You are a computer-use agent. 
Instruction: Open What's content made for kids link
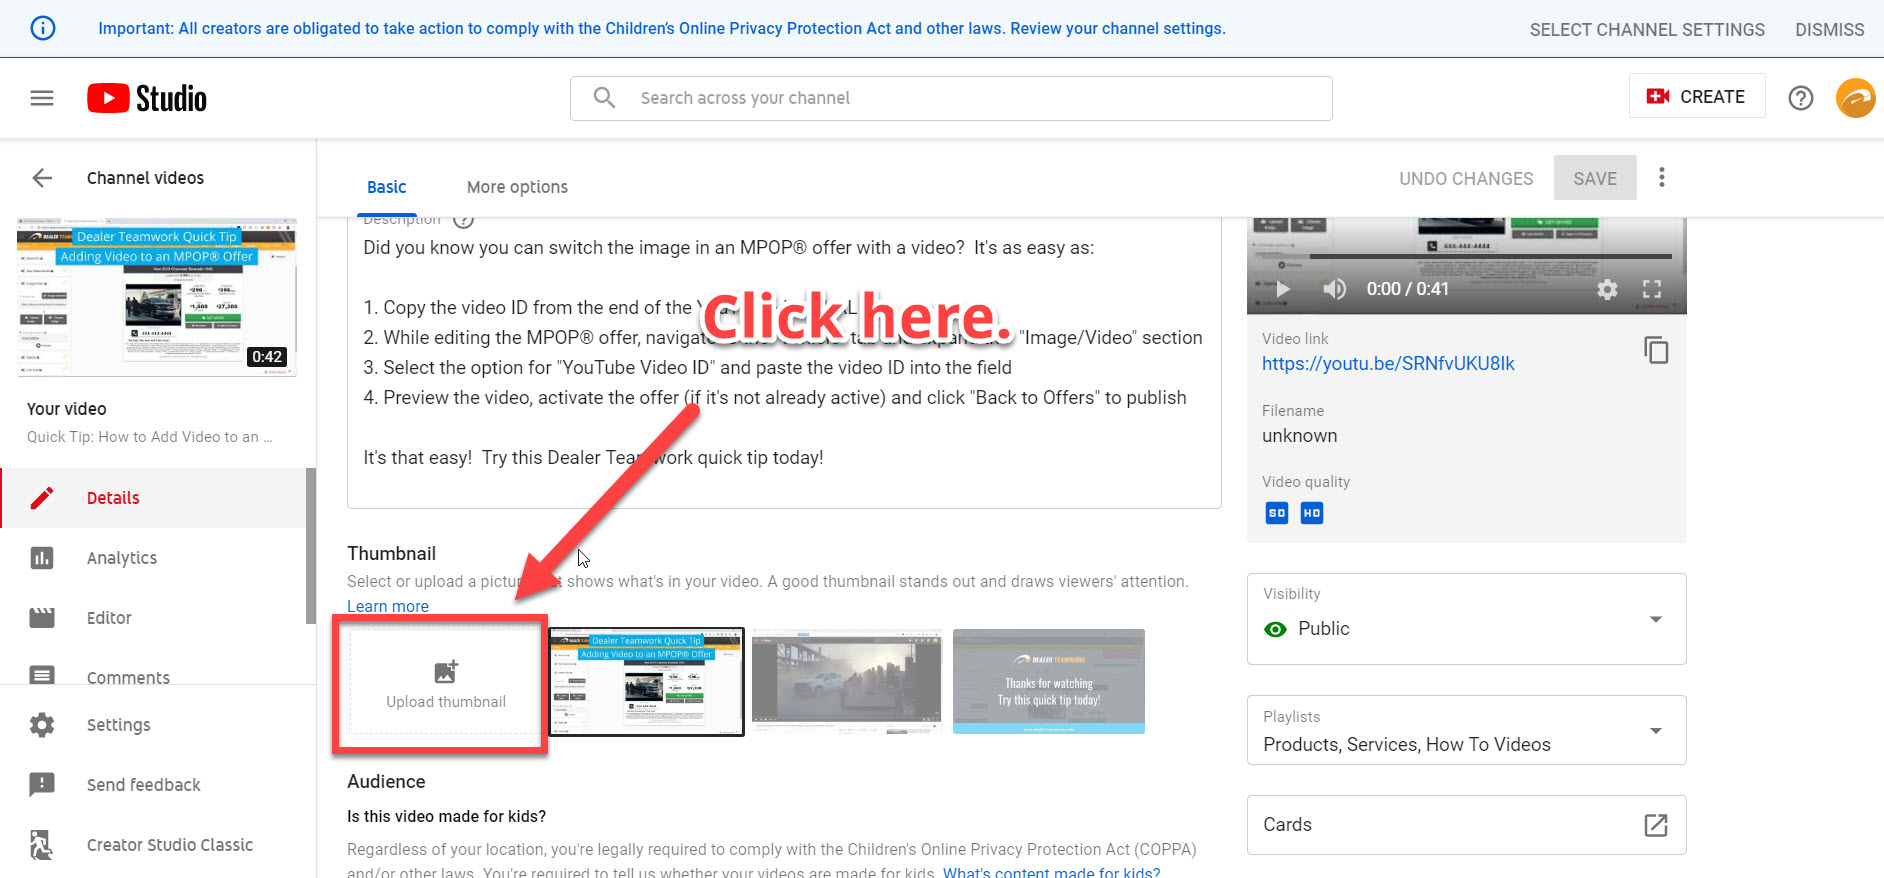point(1051,872)
